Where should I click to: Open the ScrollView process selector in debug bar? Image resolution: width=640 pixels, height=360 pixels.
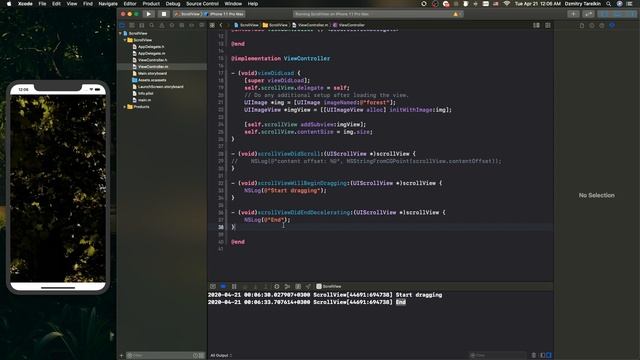click(x=329, y=287)
